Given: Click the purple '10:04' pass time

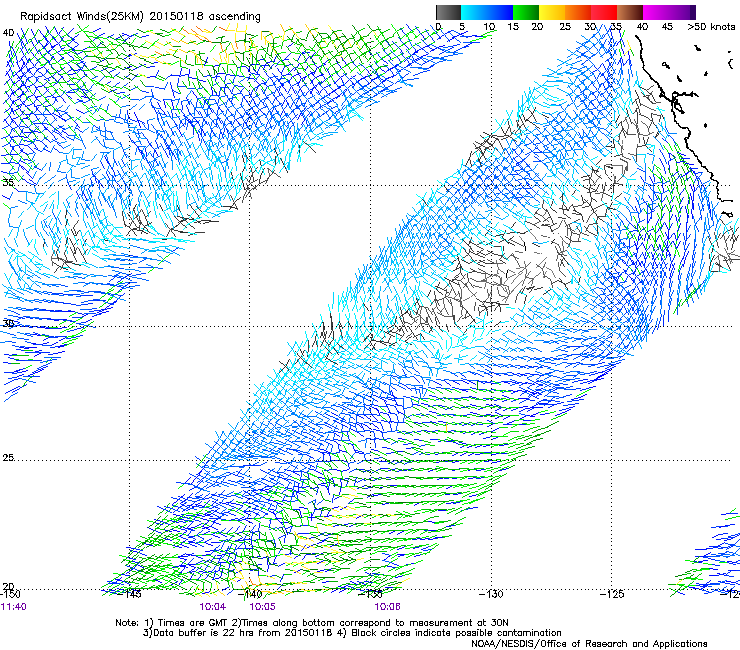Looking at the screenshot, I should click(212, 607).
